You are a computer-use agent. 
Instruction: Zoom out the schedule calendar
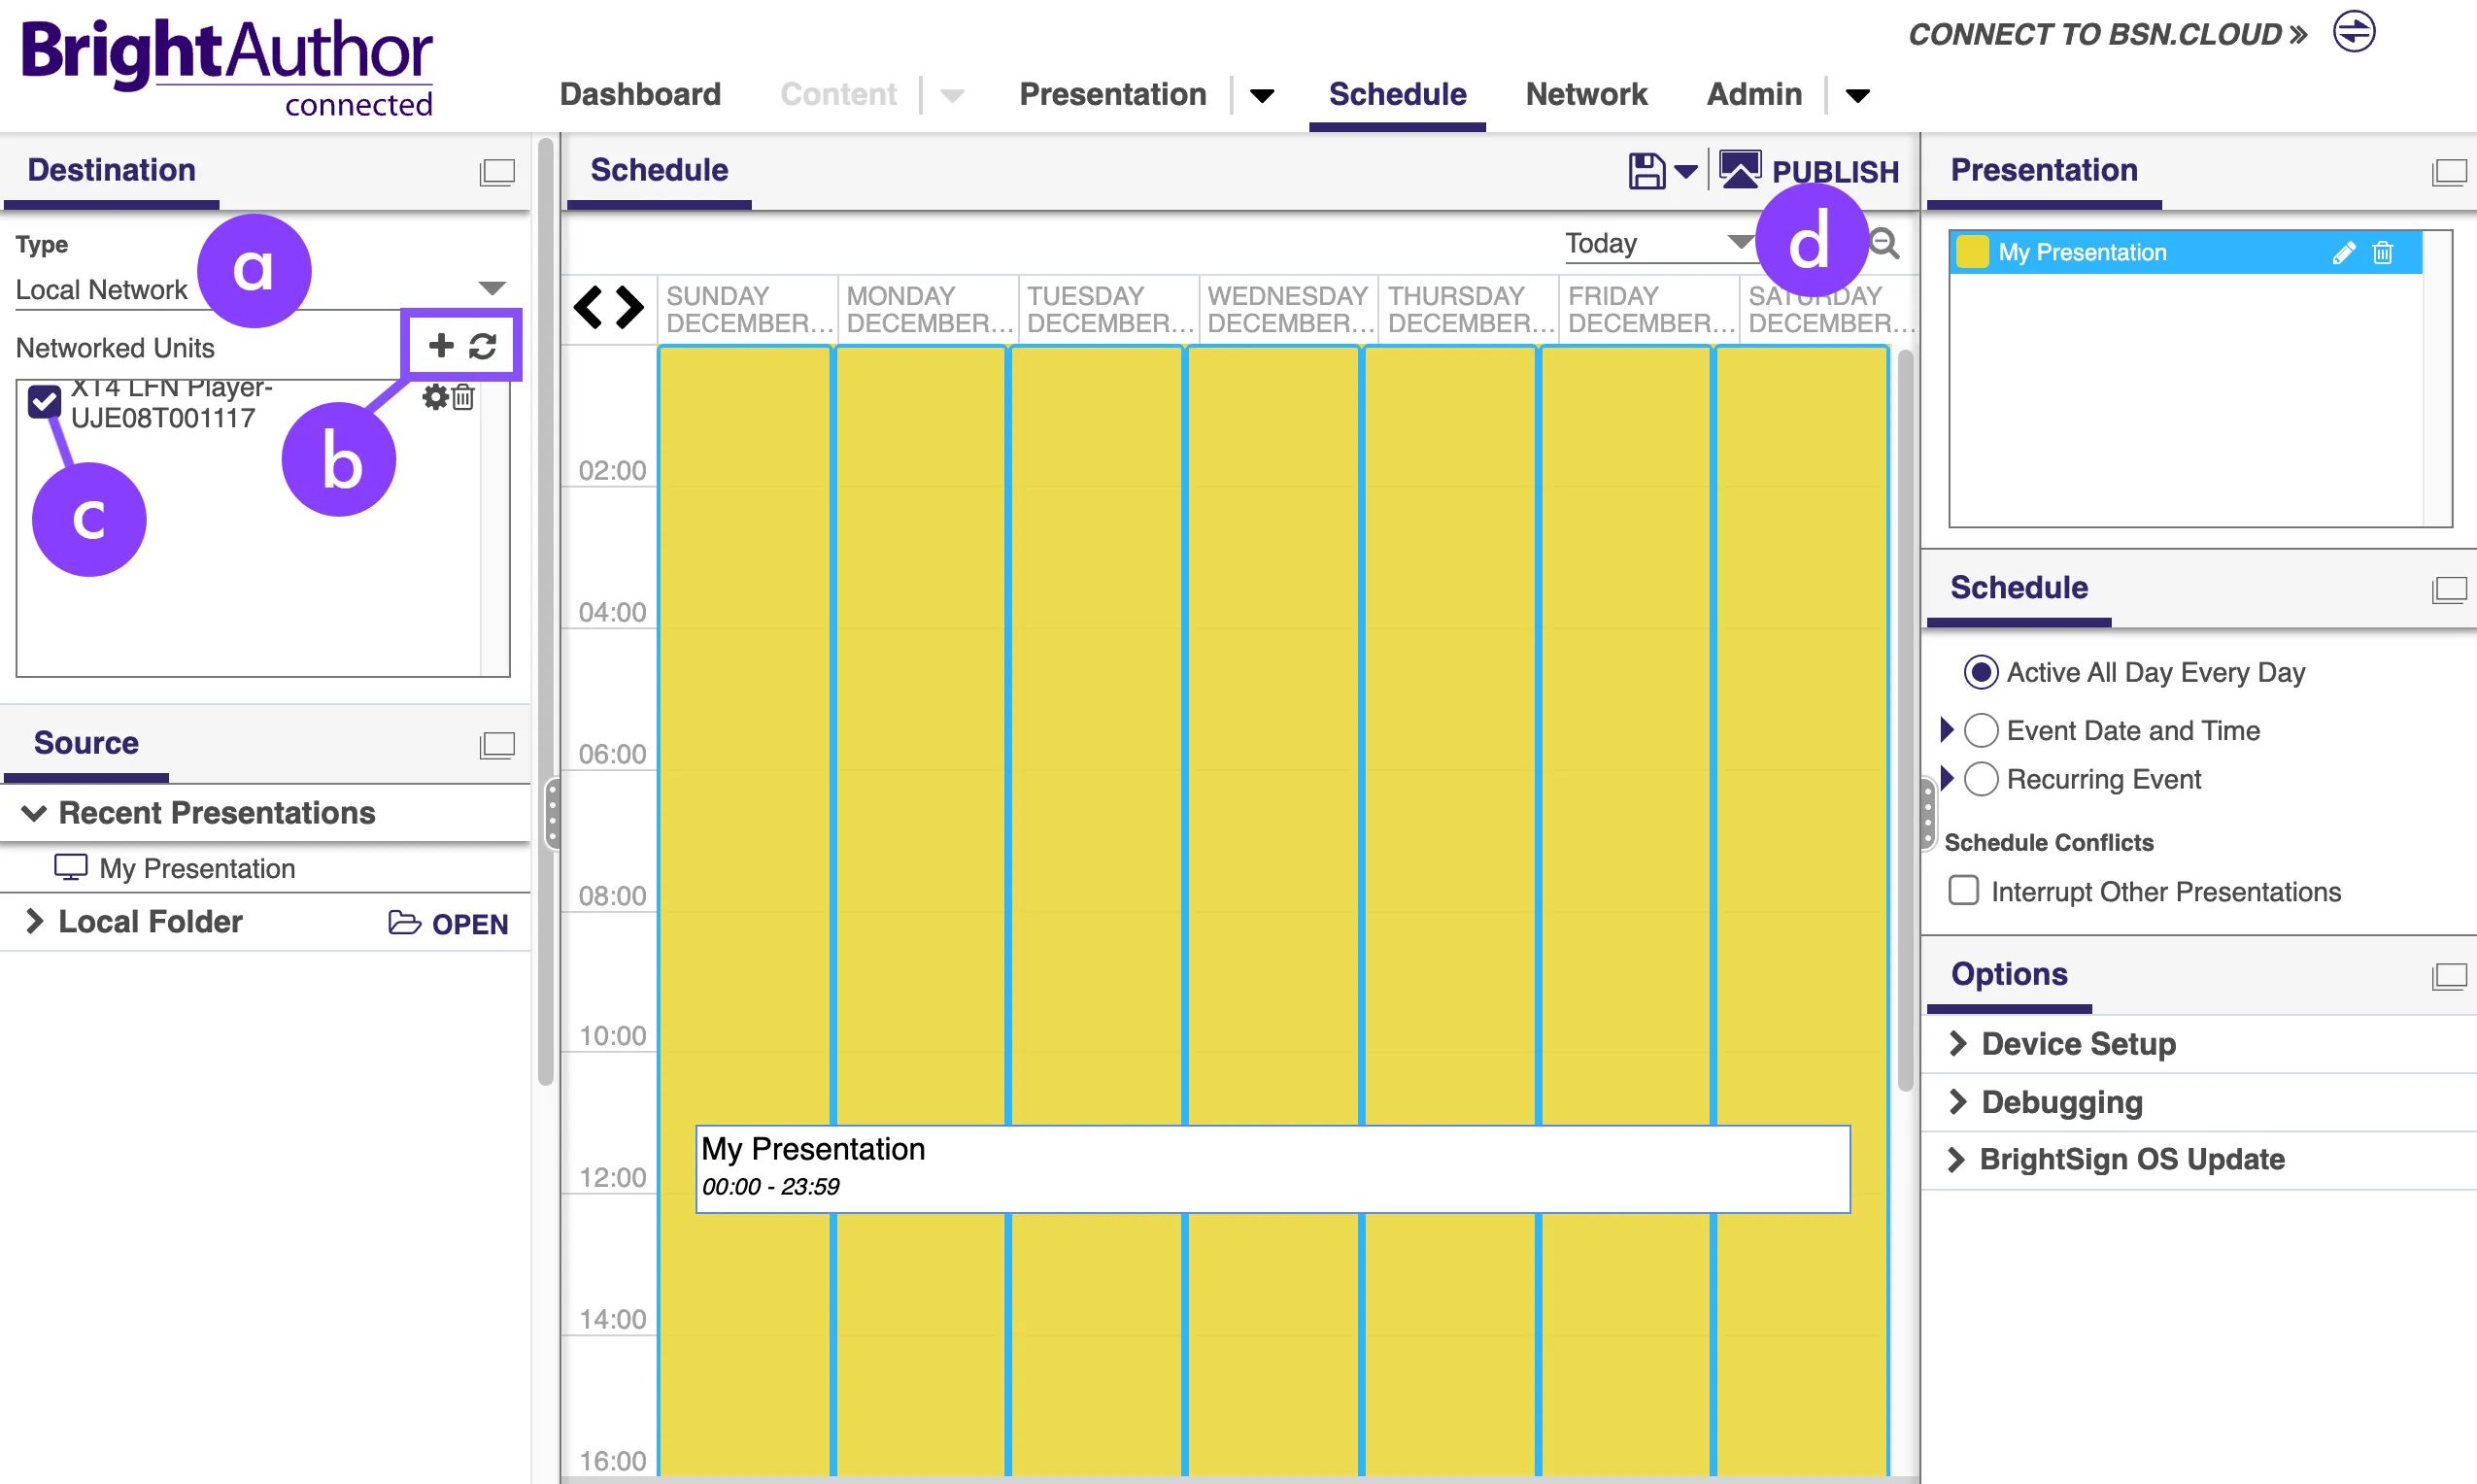click(x=1884, y=243)
